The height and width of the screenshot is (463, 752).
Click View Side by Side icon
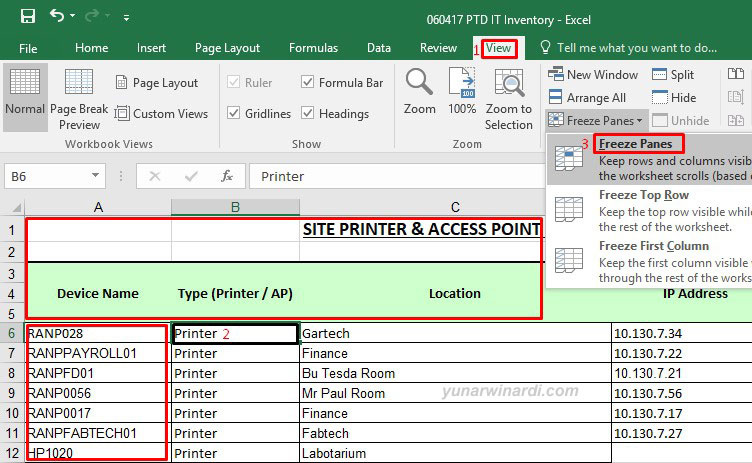[736, 74]
